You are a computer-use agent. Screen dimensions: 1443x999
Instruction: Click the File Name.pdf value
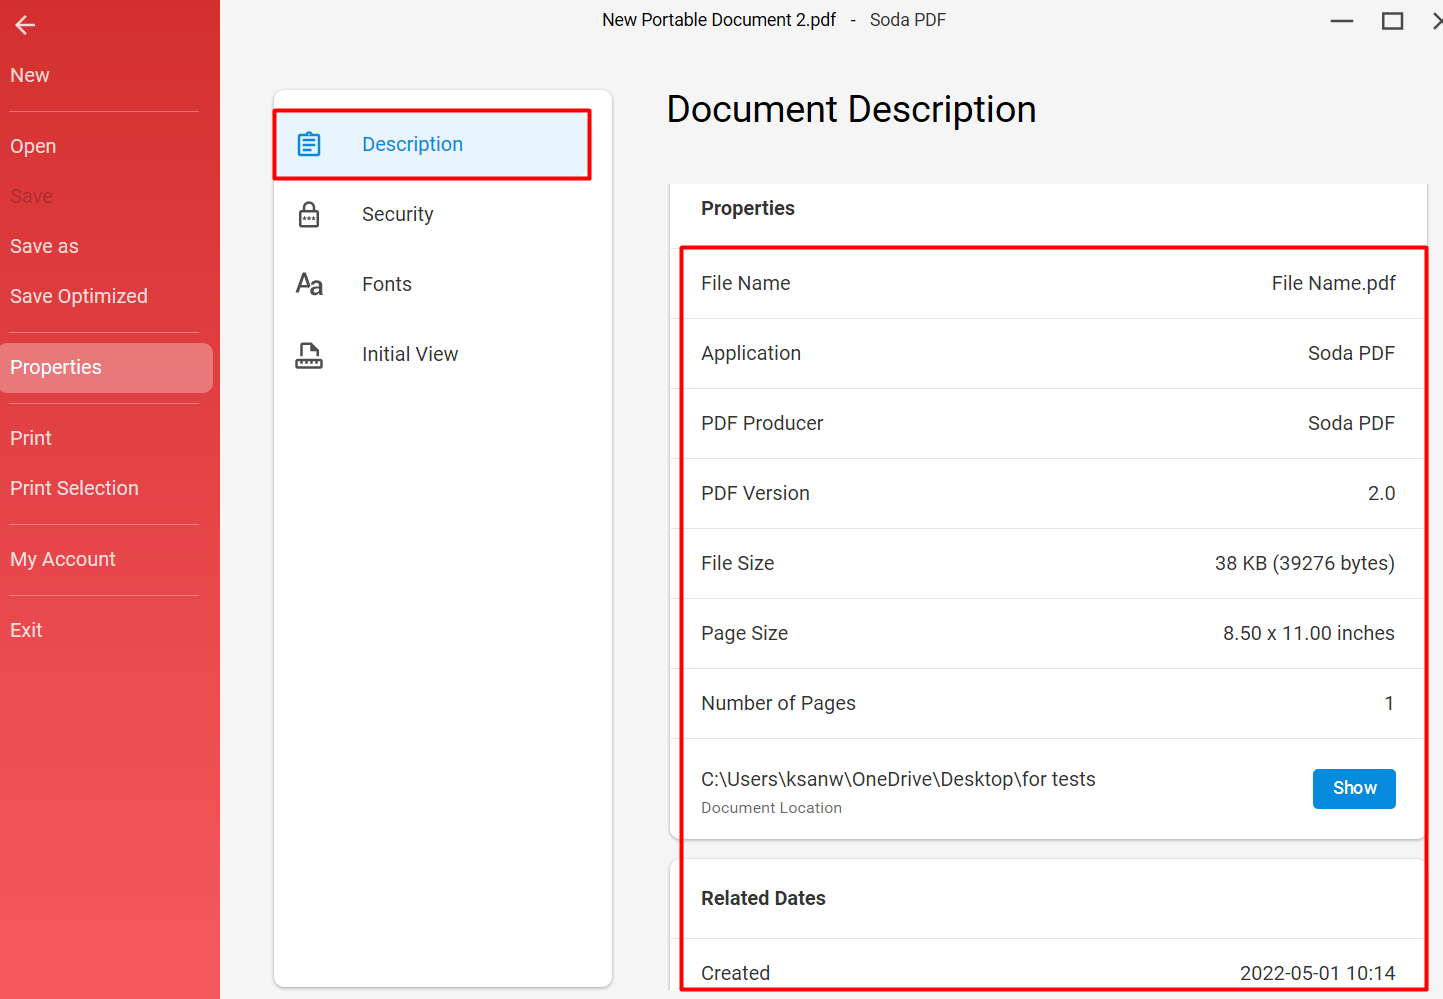[1333, 283]
